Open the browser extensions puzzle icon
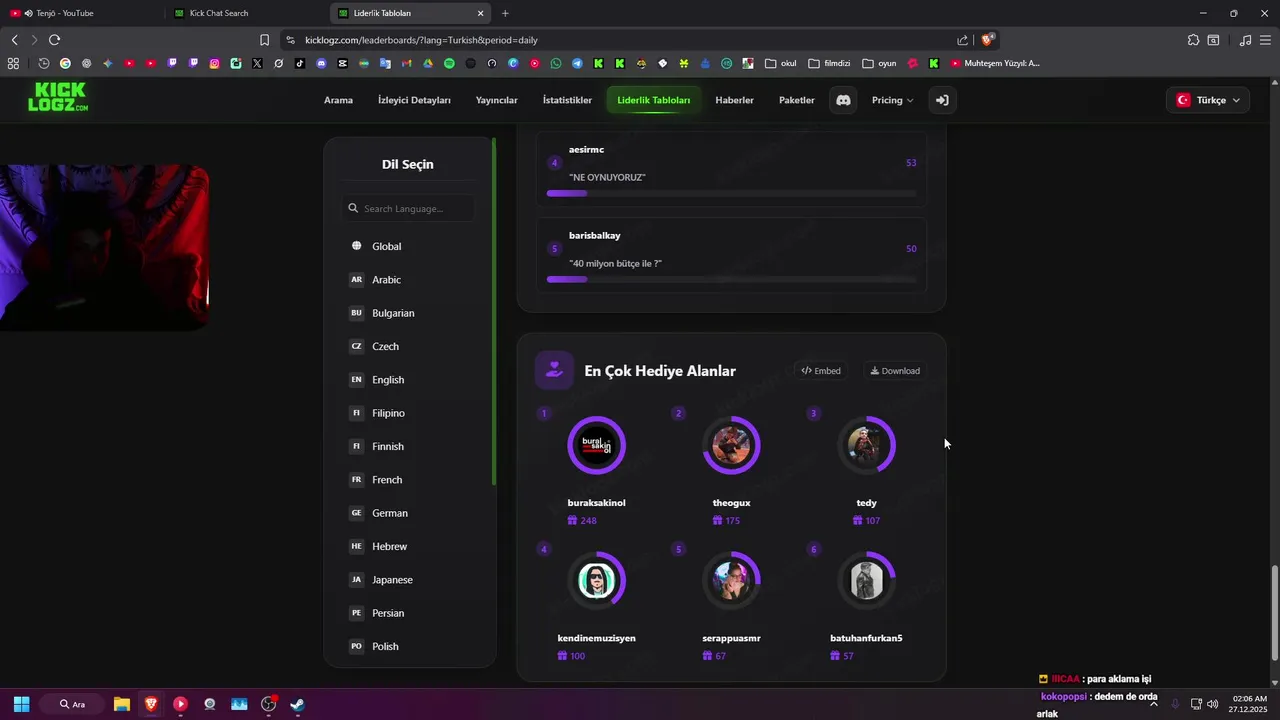 coord(1193,40)
